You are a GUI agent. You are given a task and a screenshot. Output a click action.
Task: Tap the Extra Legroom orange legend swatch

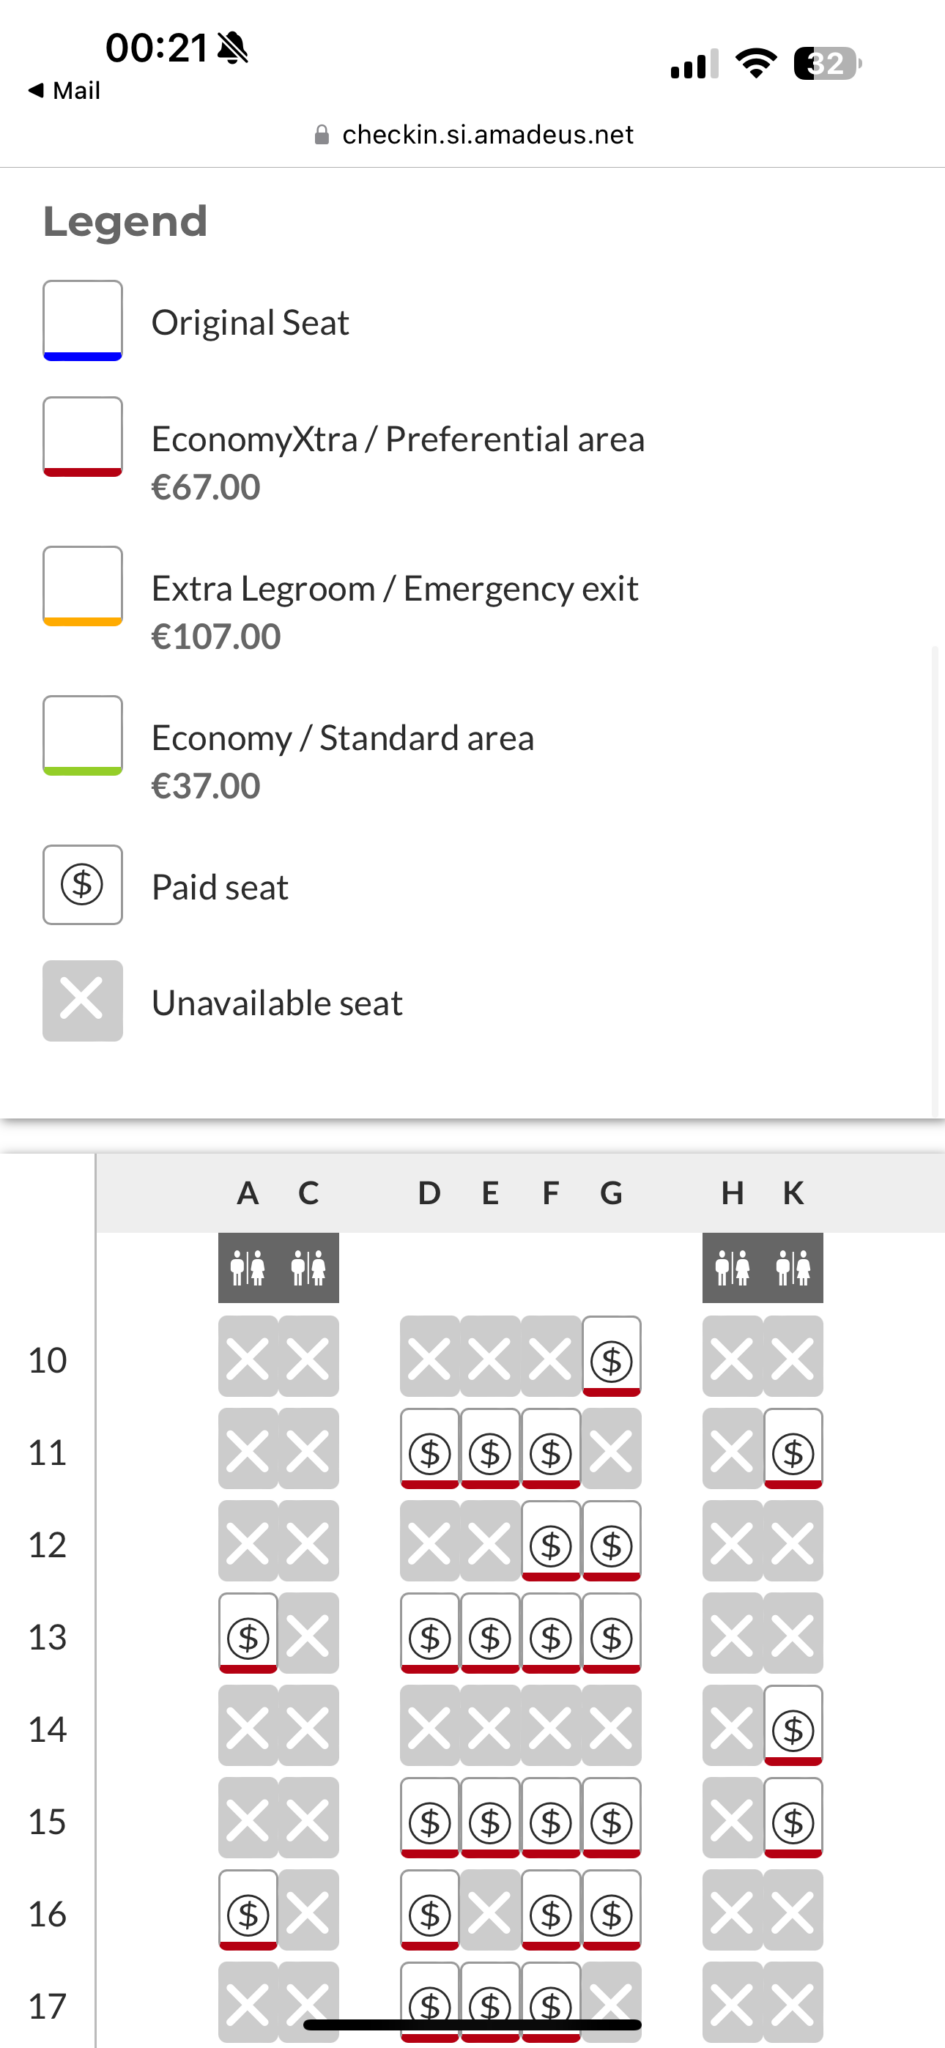(83, 586)
